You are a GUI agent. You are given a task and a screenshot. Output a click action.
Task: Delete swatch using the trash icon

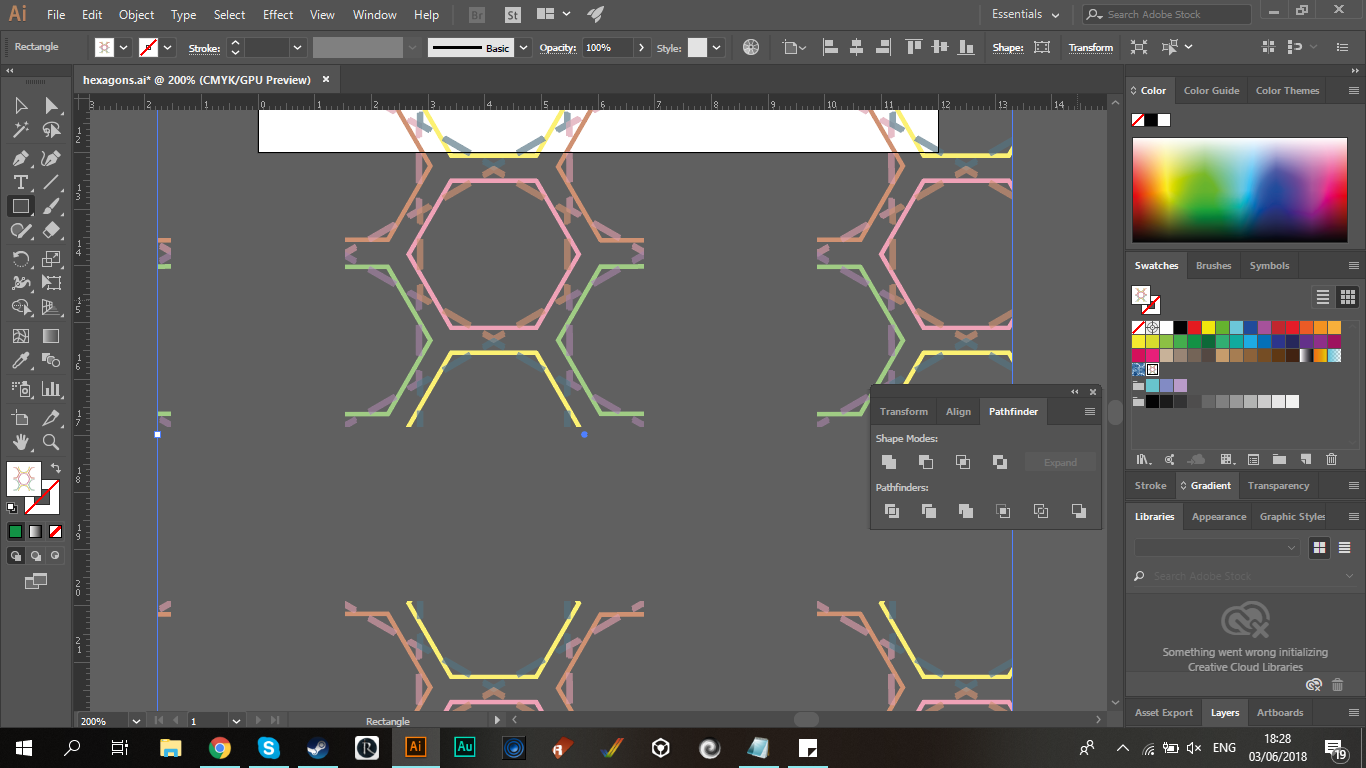click(1331, 459)
